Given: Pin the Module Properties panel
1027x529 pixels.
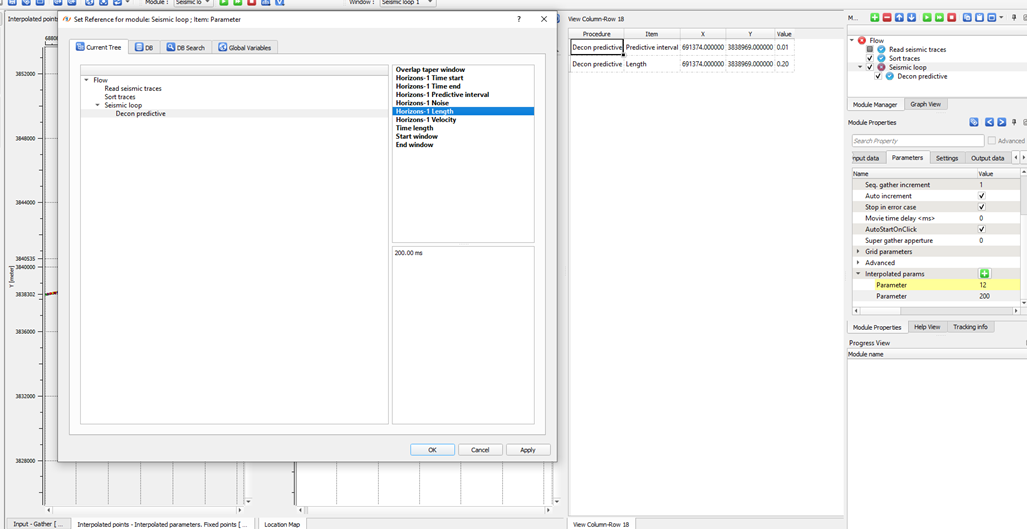Looking at the screenshot, I should click(1014, 122).
